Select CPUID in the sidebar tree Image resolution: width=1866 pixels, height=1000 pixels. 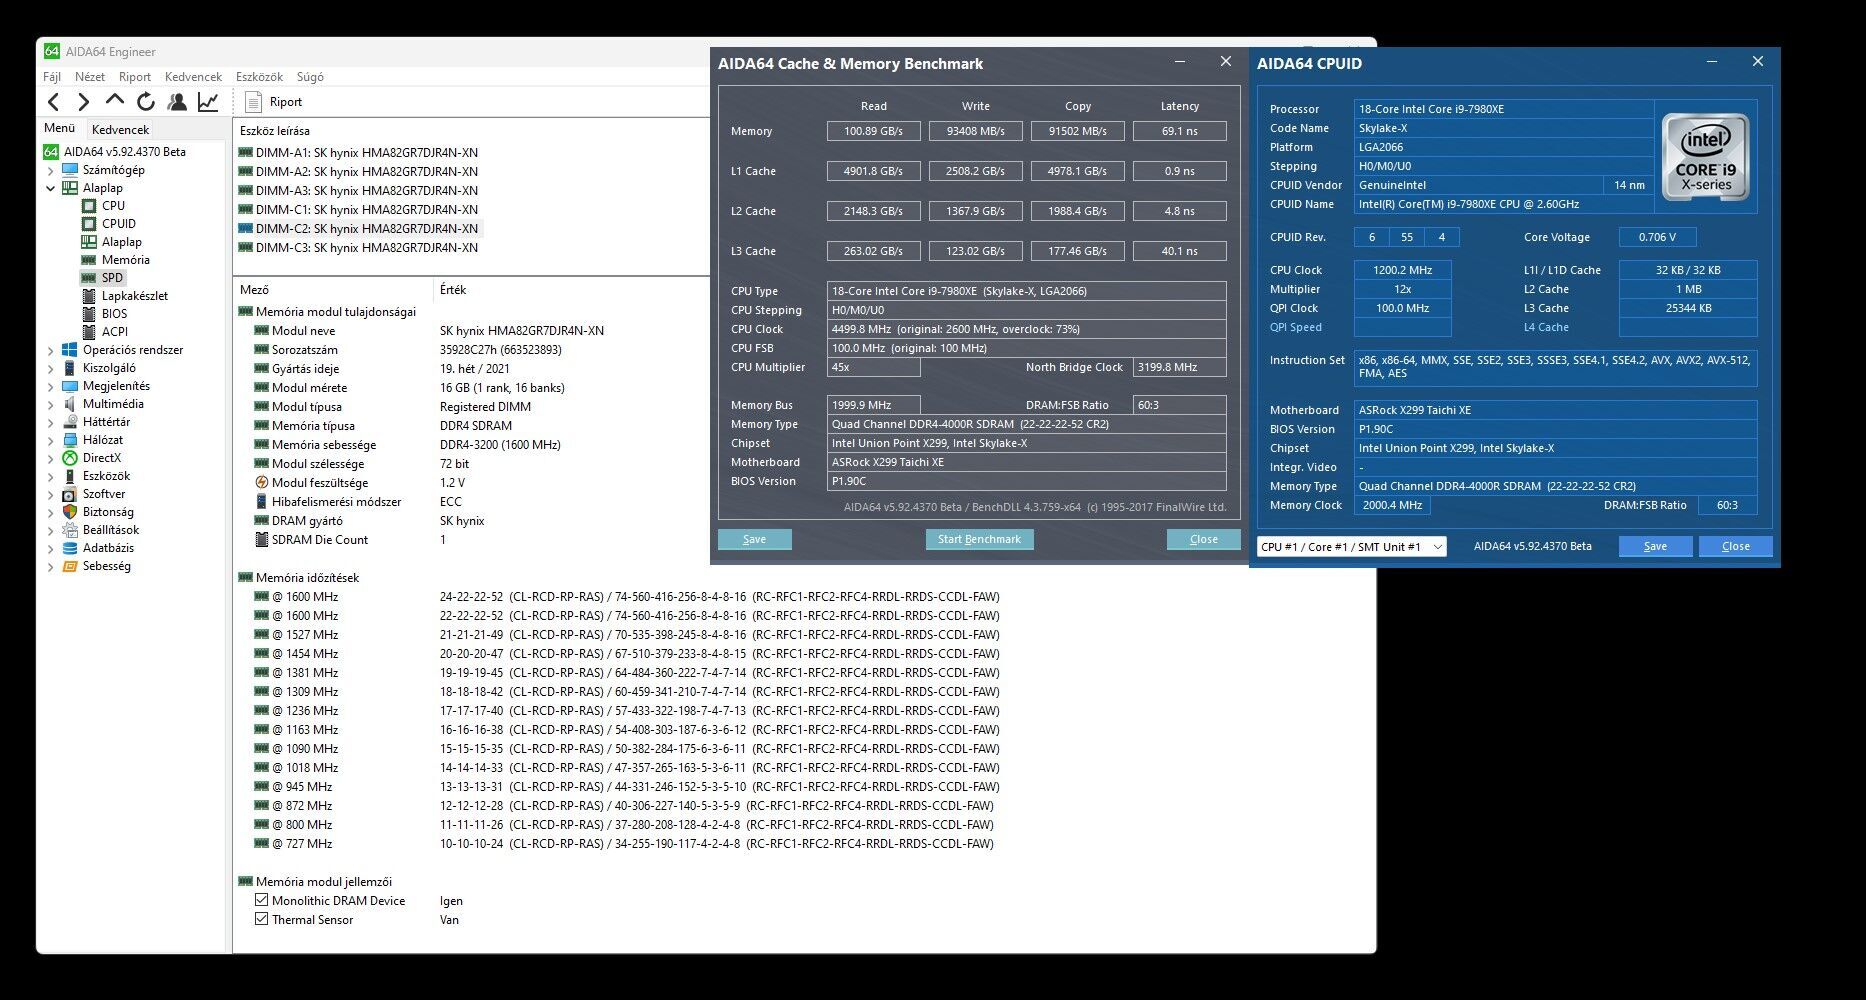click(118, 224)
